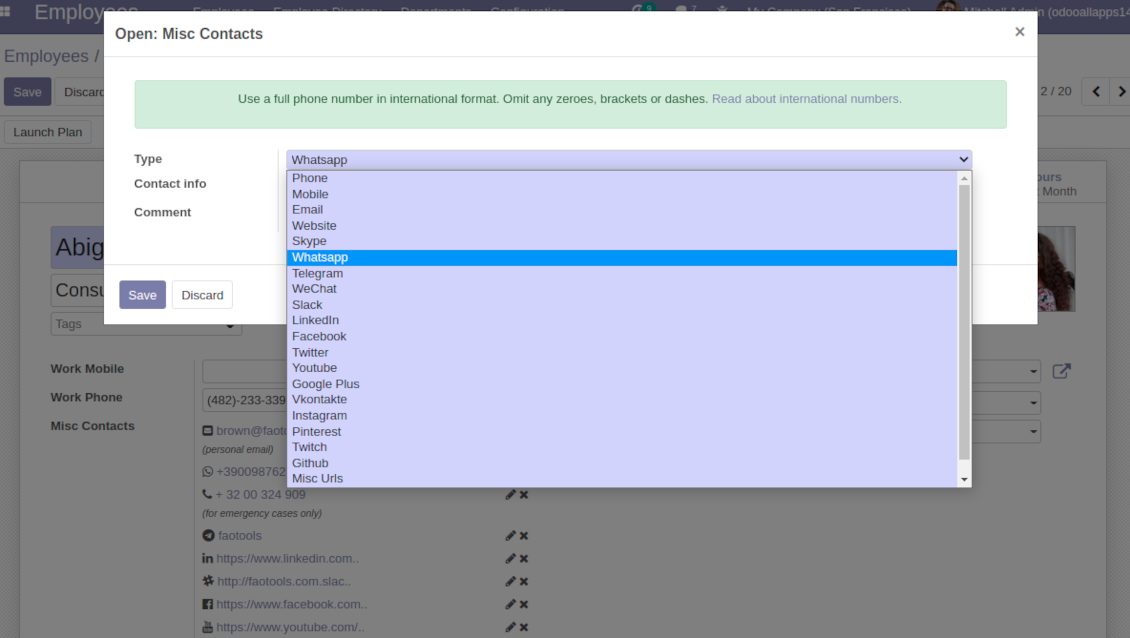This screenshot has width=1130, height=638.
Task: Choose WeChat from Type options
Action: 622,289
